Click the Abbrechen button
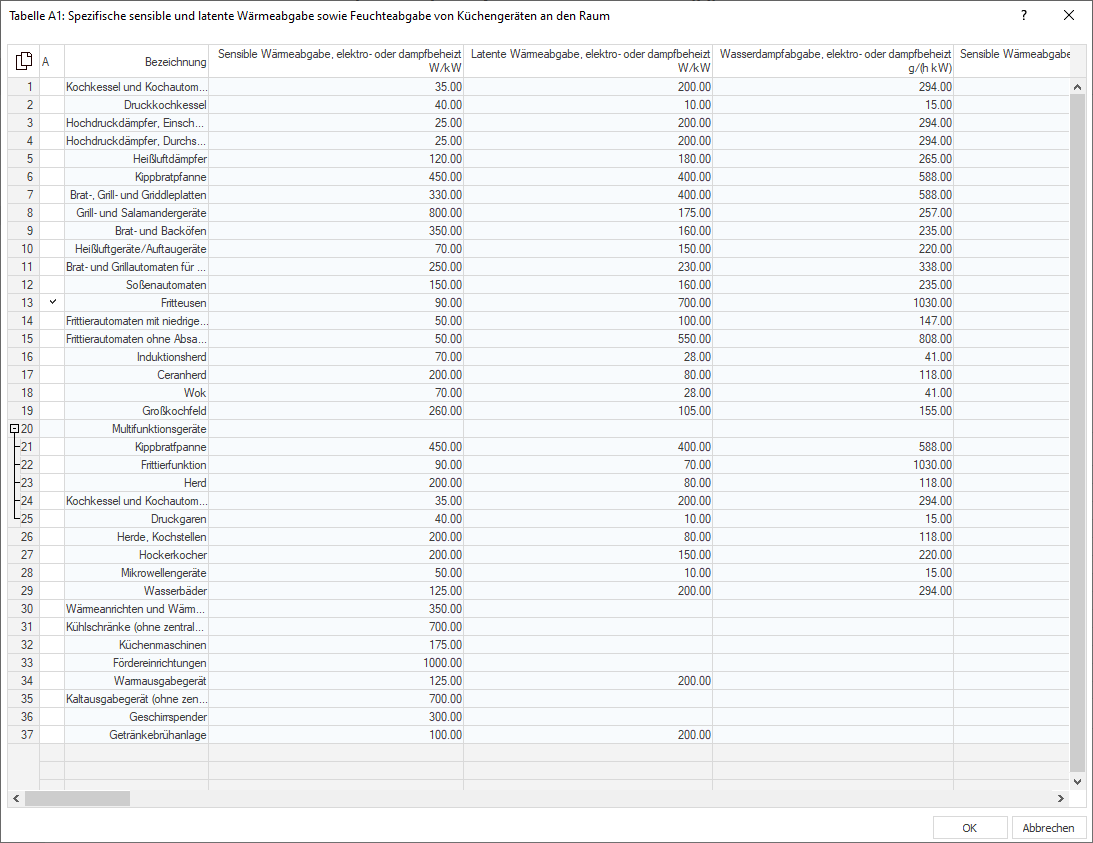Screen dimensions: 1093x843 [1048, 828]
